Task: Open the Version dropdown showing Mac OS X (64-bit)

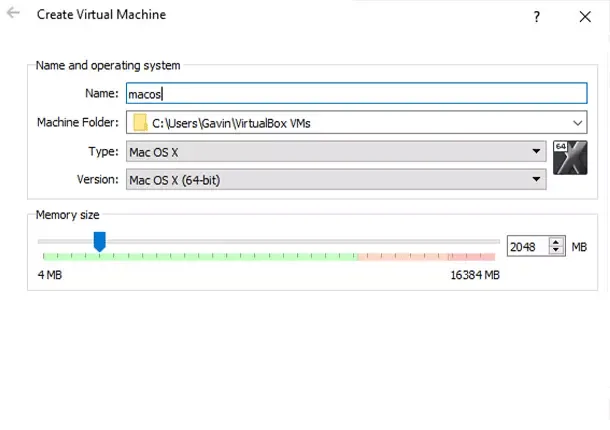Action: 336,180
